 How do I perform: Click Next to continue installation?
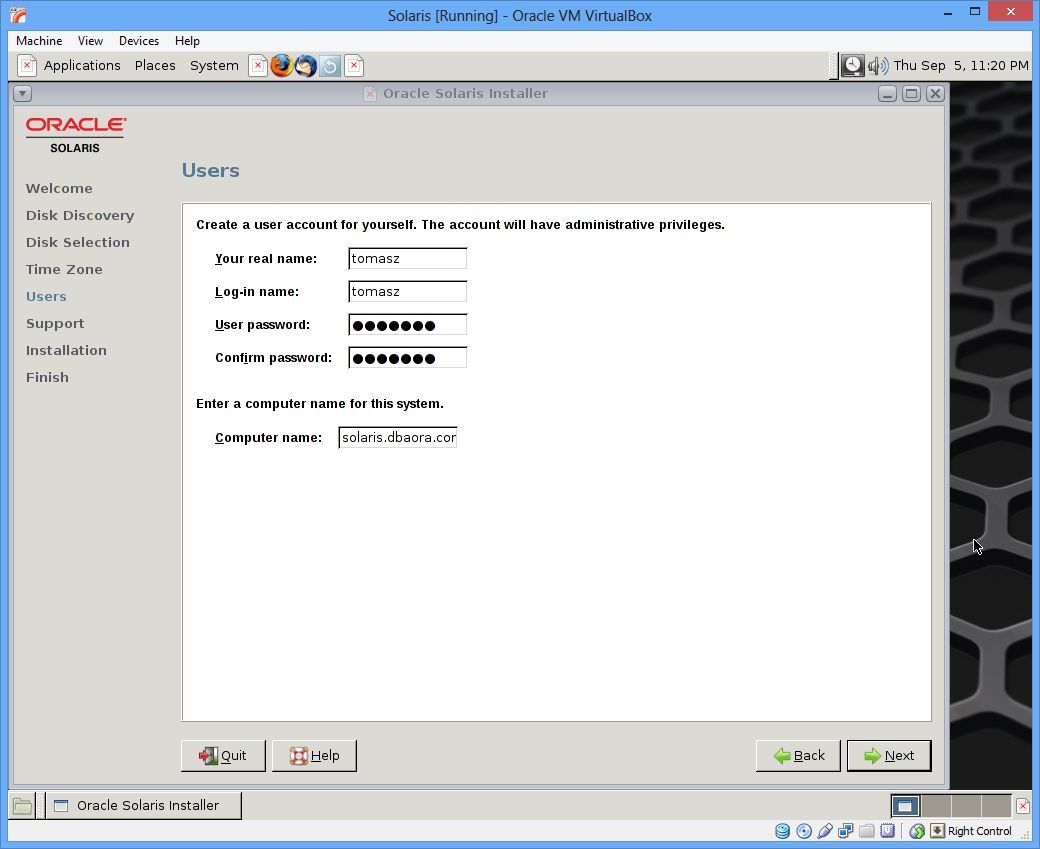coord(889,756)
